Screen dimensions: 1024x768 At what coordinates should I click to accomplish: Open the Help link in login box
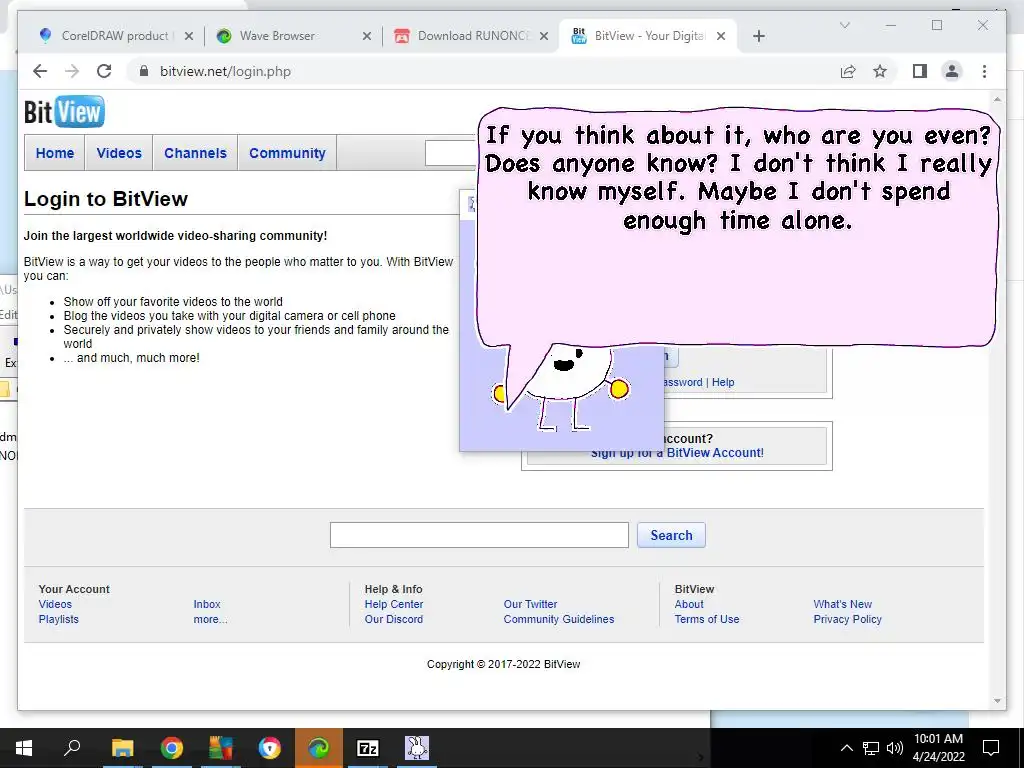click(723, 382)
